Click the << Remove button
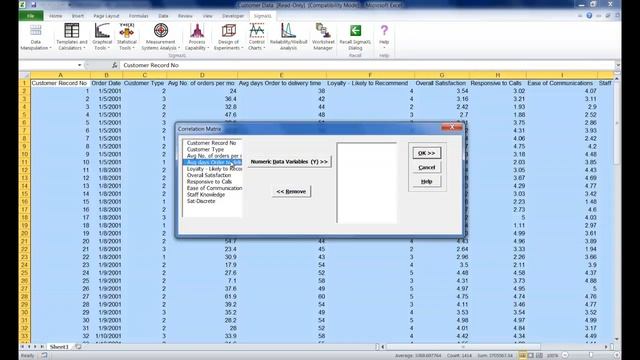This screenshot has width=640, height=360. pos(291,191)
